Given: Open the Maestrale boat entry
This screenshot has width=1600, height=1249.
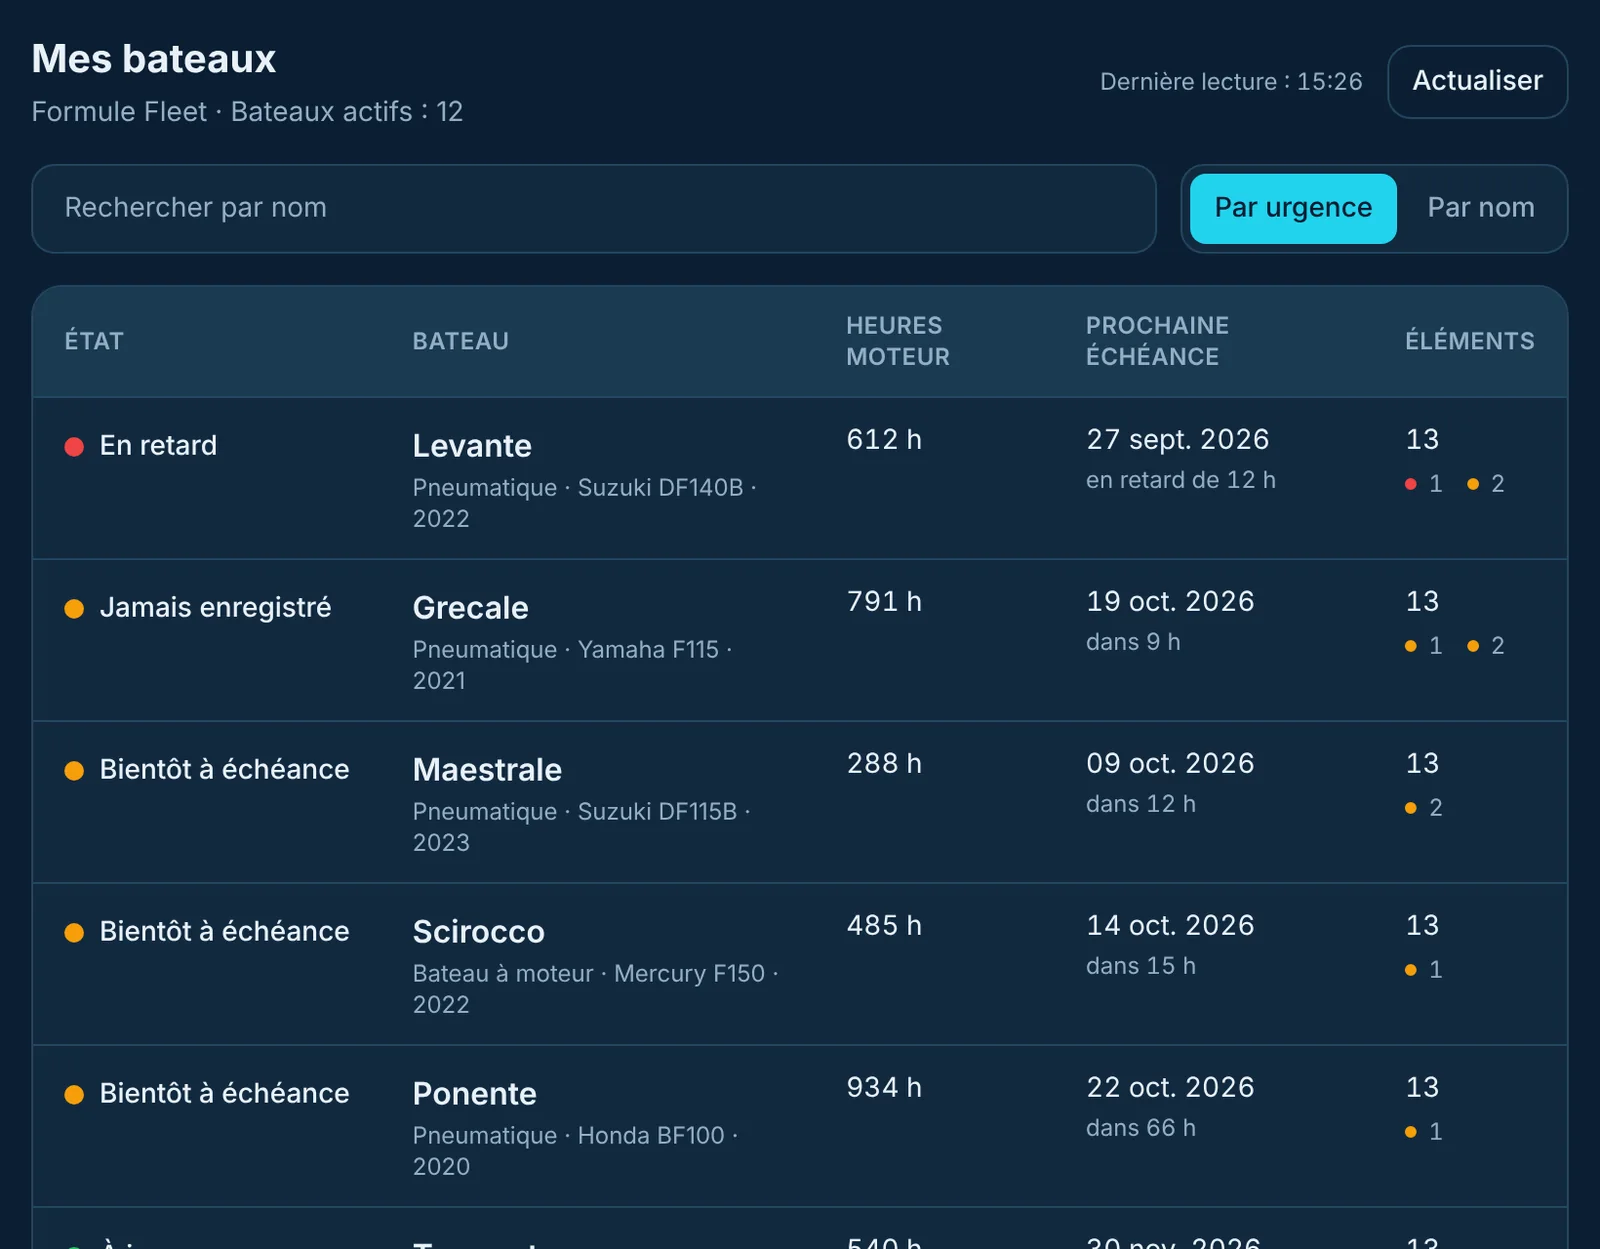Looking at the screenshot, I should (x=800, y=802).
